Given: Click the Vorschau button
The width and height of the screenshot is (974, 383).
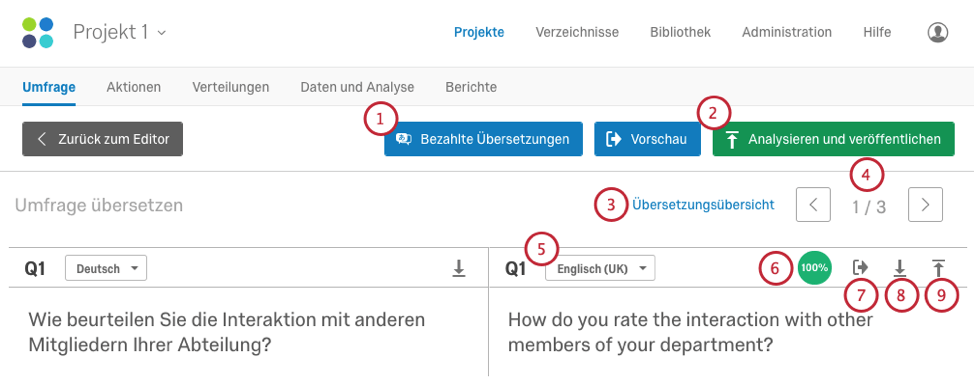Looking at the screenshot, I should click(648, 138).
